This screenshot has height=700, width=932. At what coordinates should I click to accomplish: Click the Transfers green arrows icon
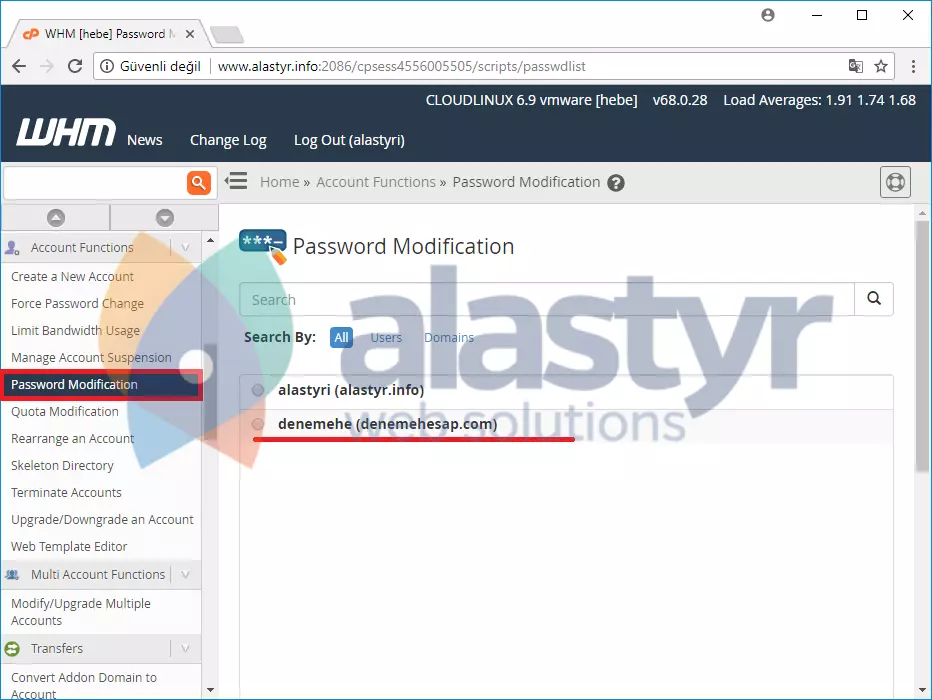[x=12, y=648]
